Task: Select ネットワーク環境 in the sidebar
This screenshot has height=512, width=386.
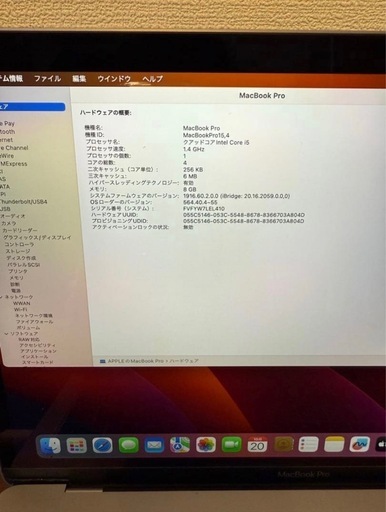Action: pos(34,315)
